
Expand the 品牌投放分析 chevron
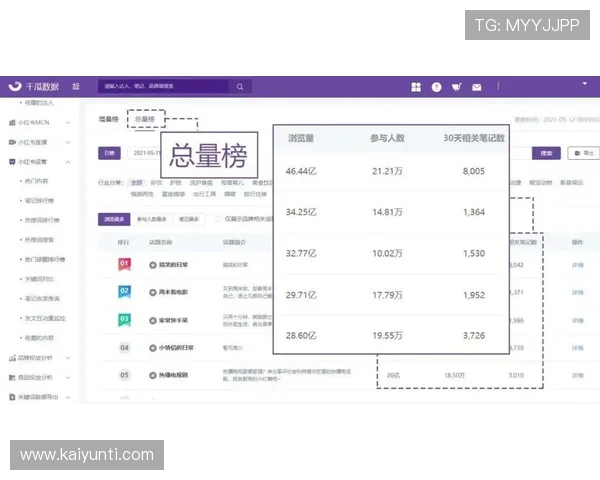coord(68,358)
